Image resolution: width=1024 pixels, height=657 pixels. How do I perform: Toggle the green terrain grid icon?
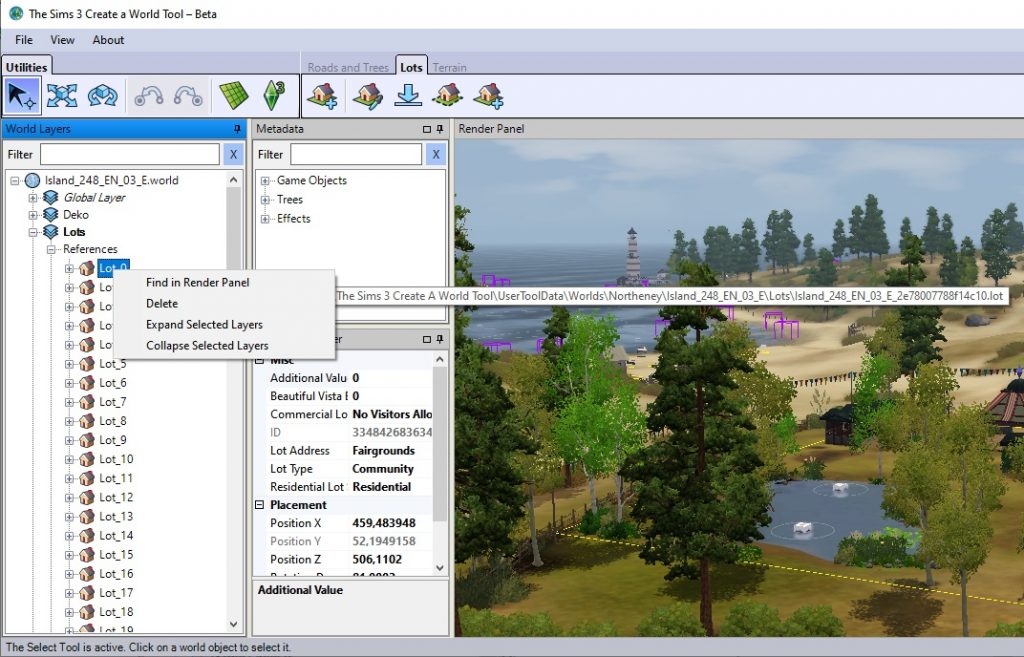click(234, 95)
